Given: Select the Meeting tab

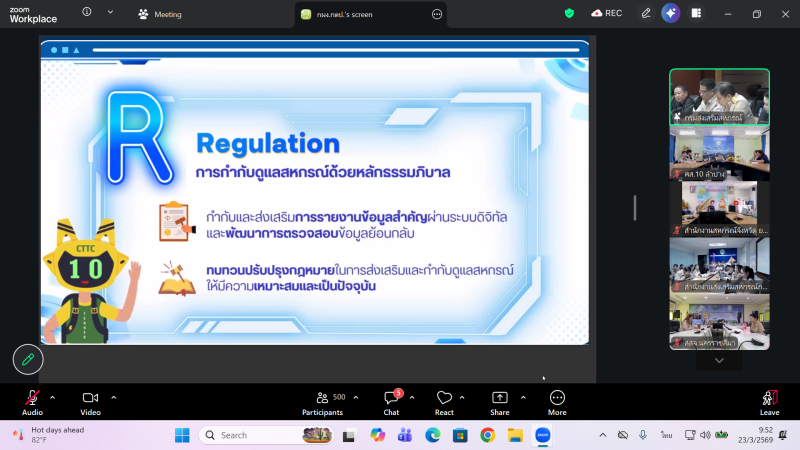Looking at the screenshot, I should click(x=160, y=14).
